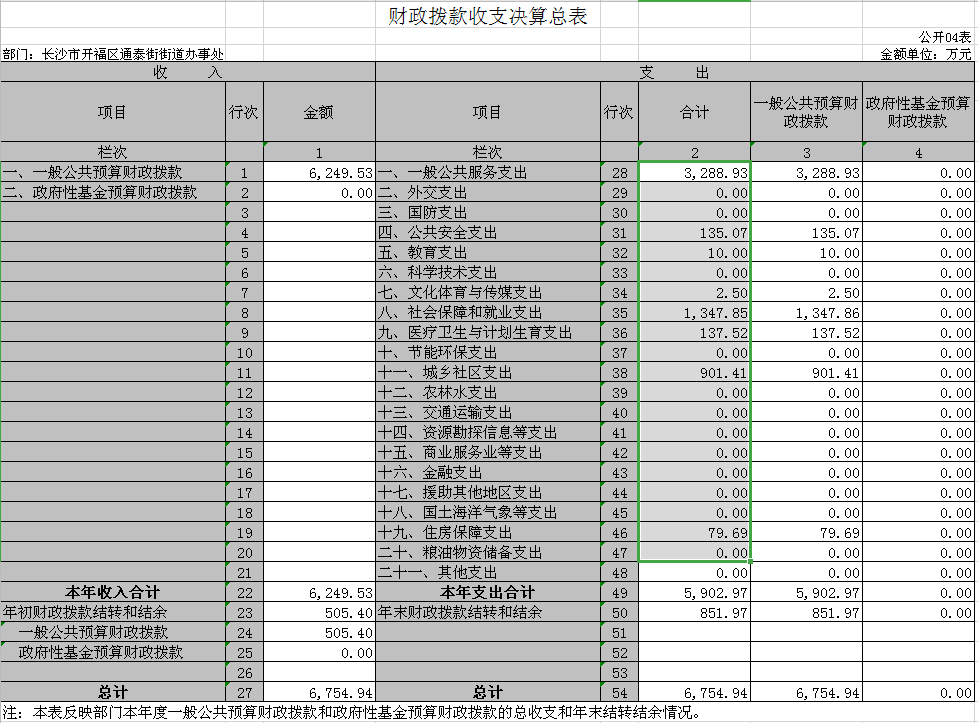The image size is (978, 723).
Task: Click the 五、教育支出 item cell
Action: coord(487,253)
